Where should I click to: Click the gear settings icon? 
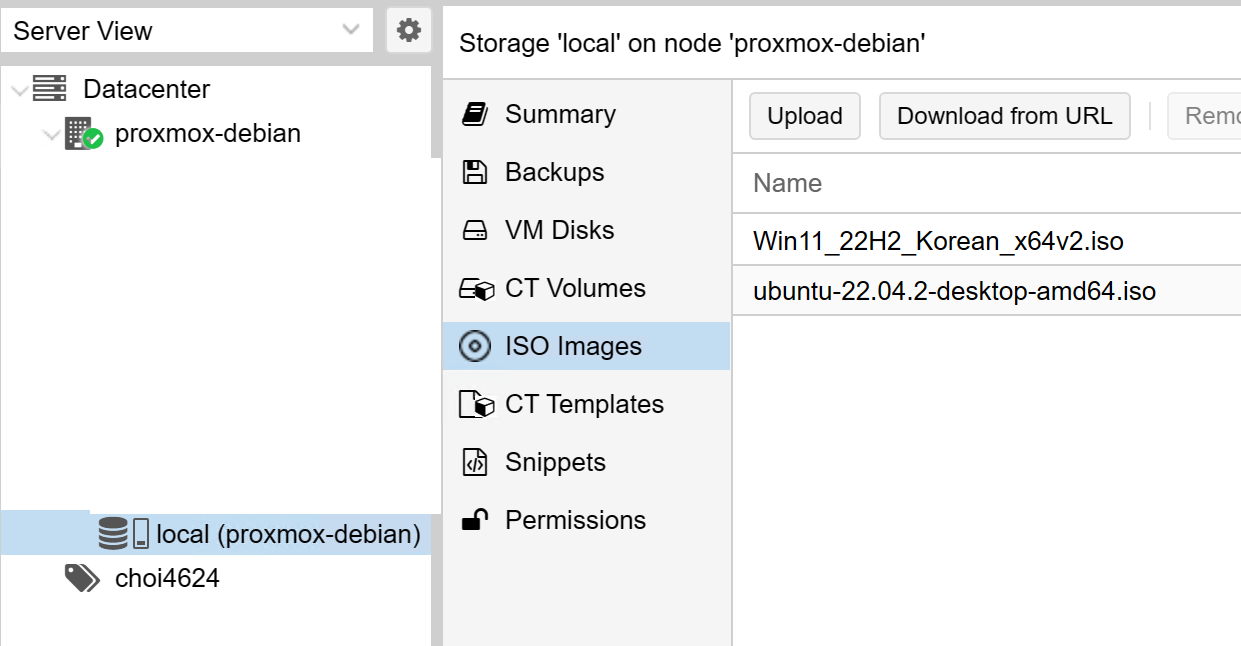pyautogui.click(x=408, y=31)
